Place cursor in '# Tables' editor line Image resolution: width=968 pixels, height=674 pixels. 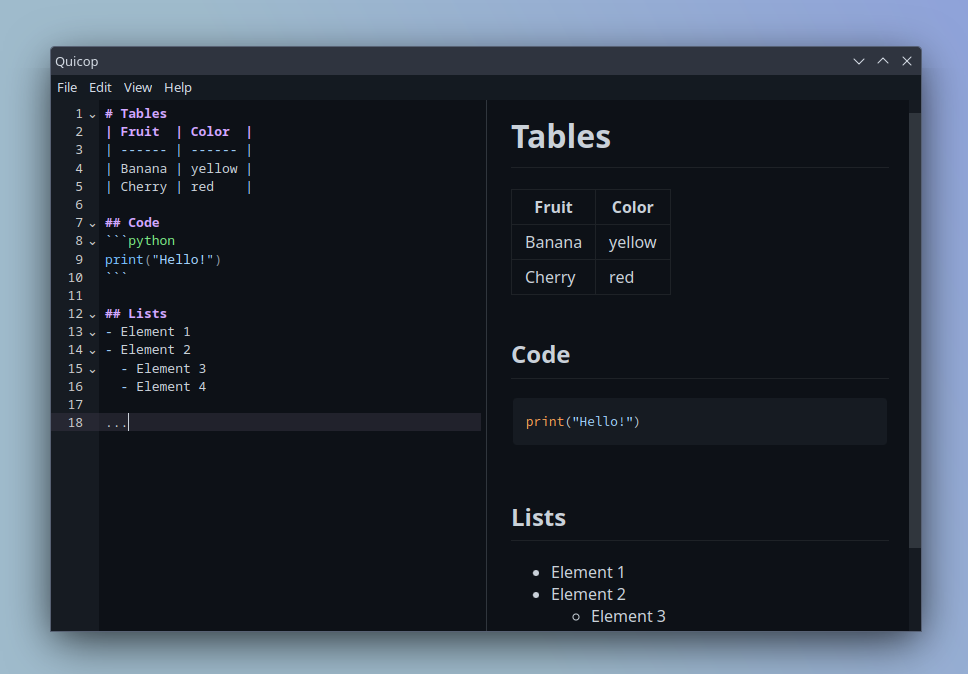(136, 114)
